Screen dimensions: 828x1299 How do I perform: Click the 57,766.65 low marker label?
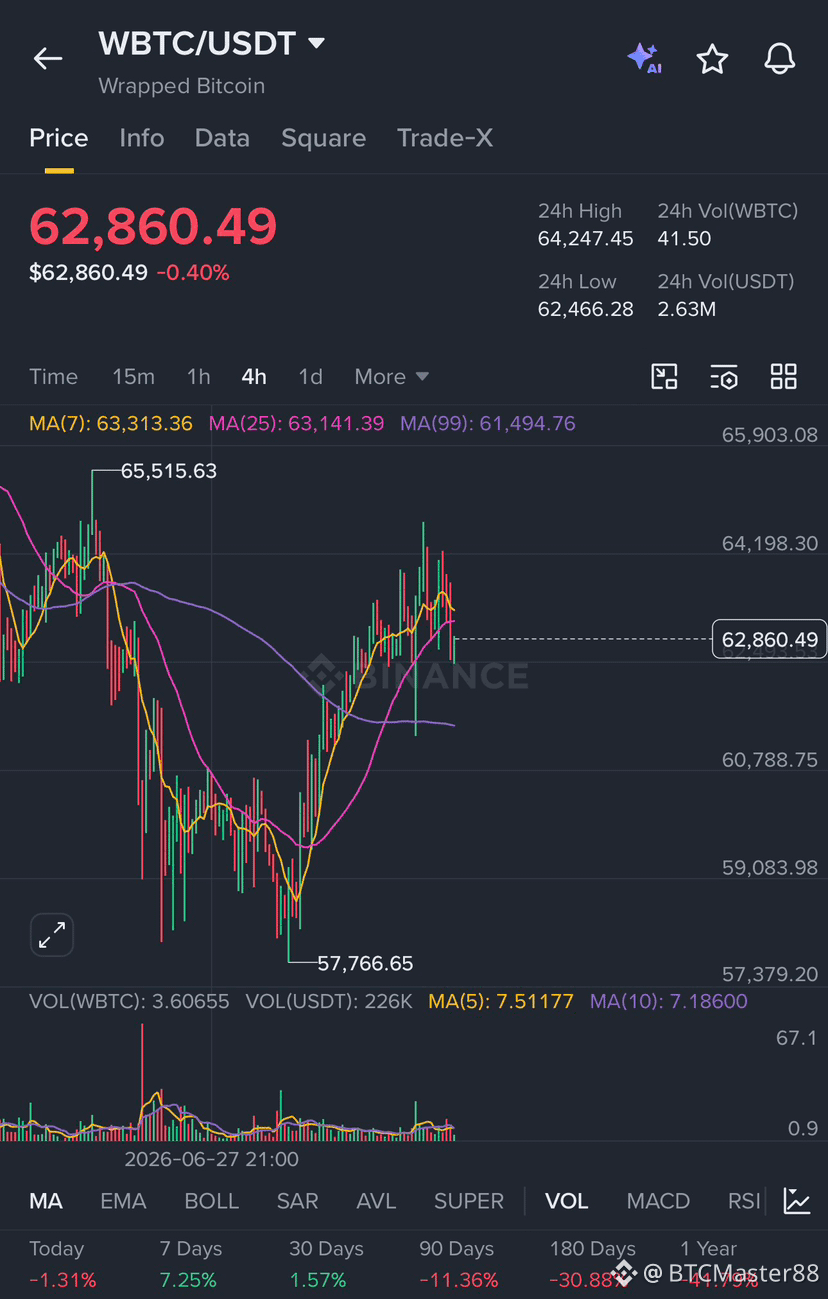pyautogui.click(x=365, y=964)
